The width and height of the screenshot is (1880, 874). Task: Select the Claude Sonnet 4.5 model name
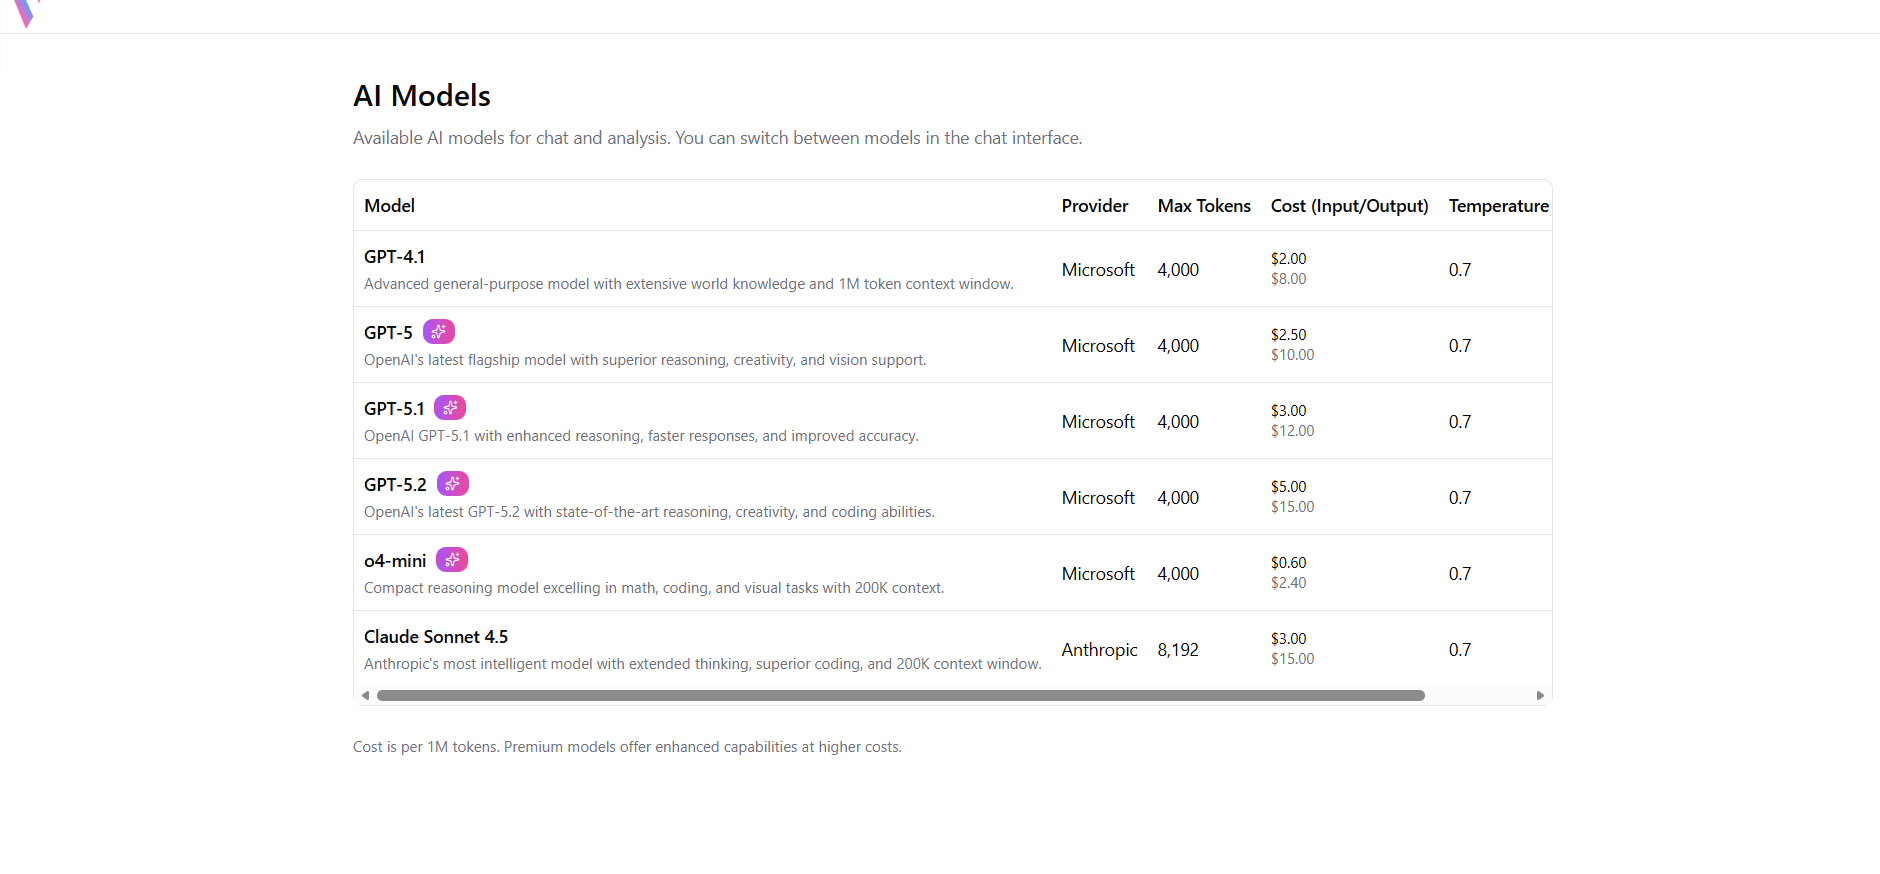coord(436,637)
